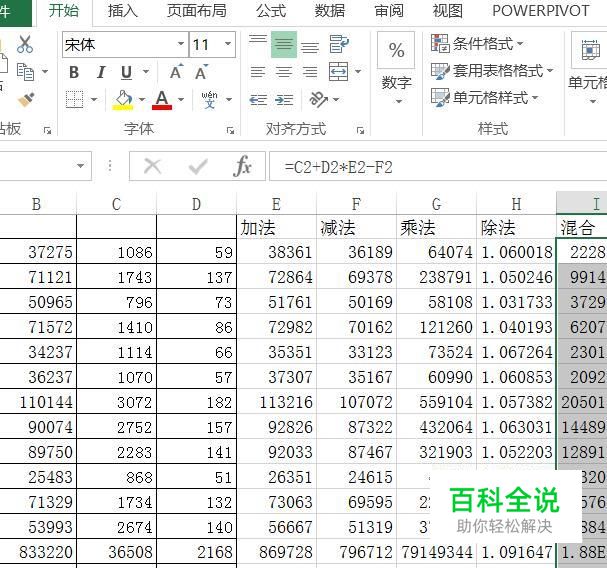Open the font name dropdown
Screen dimensions: 607x568
(x=181, y=44)
